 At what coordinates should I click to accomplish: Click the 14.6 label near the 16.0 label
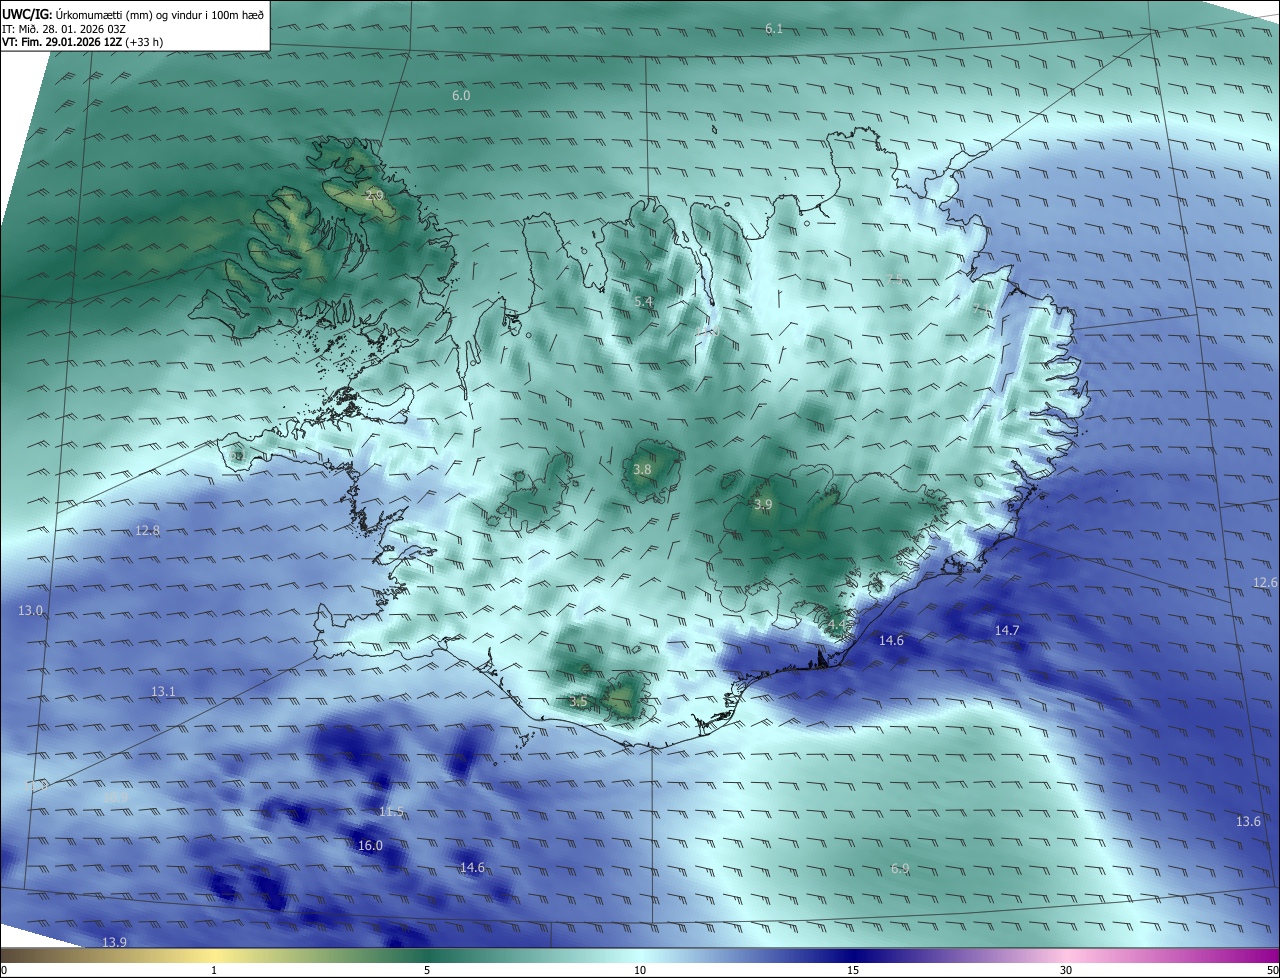[x=472, y=868]
